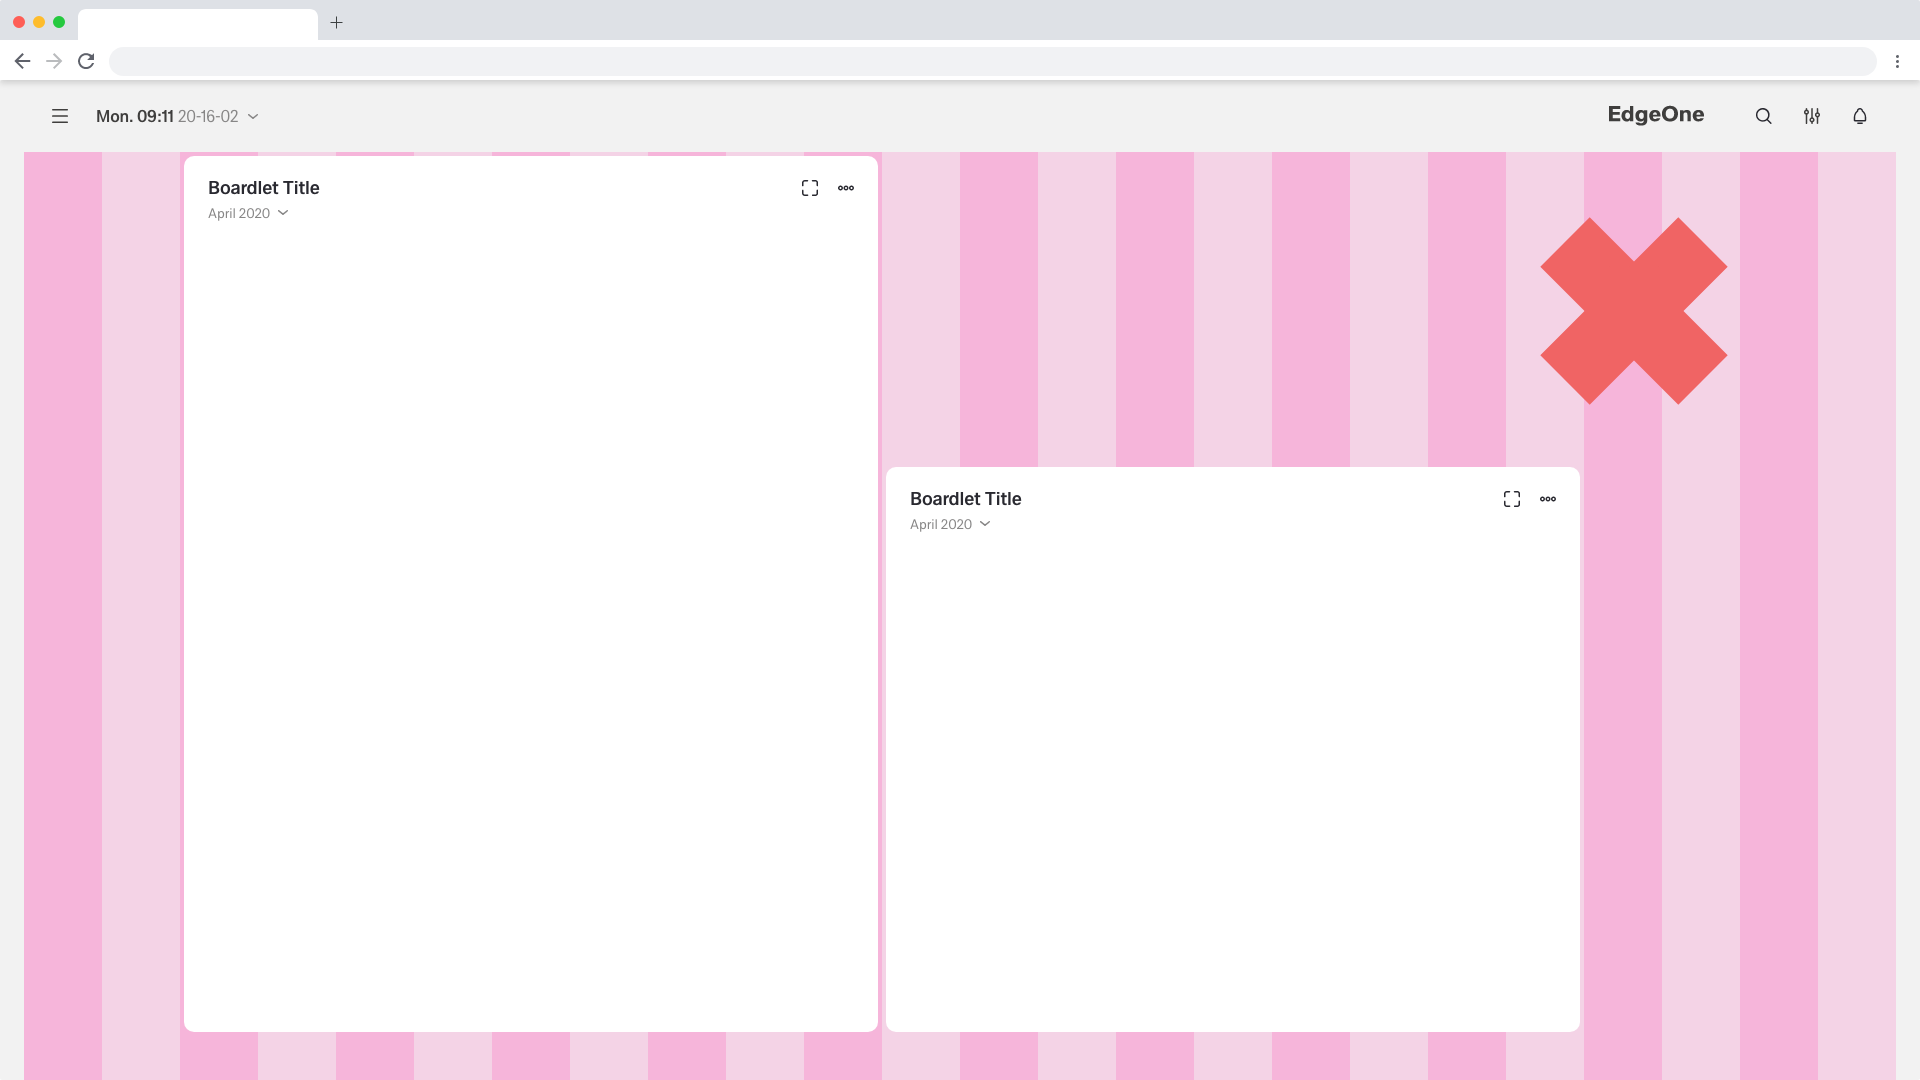Click the search magnifier icon

point(1763,116)
